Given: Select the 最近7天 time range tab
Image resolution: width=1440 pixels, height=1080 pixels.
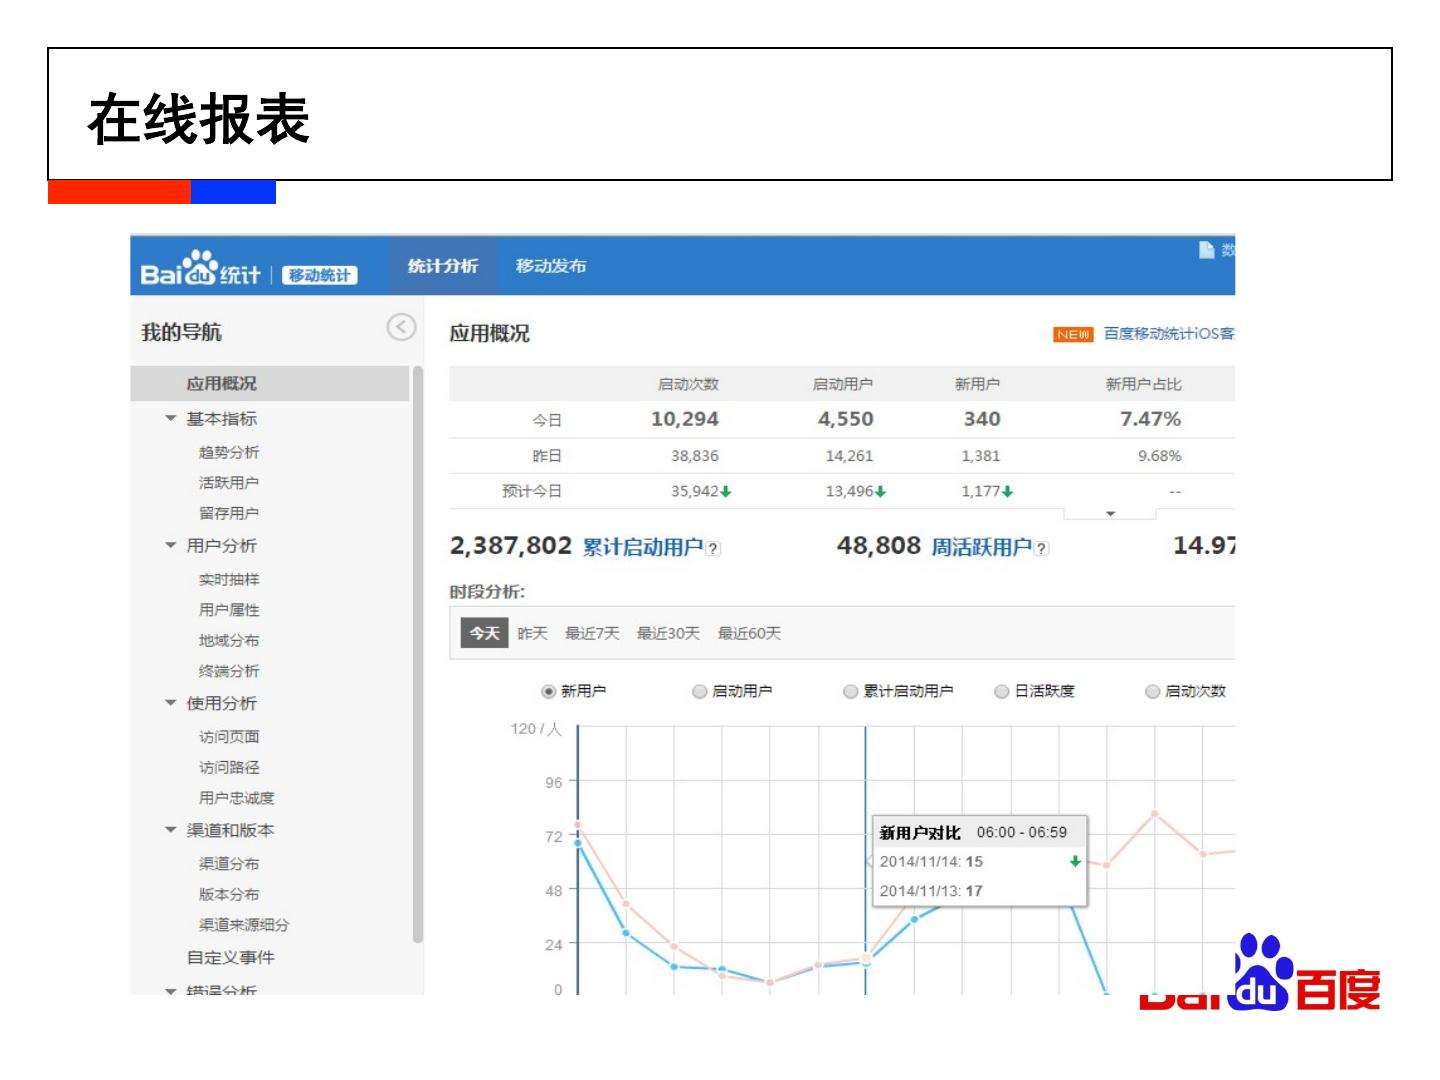Looking at the screenshot, I should (592, 633).
